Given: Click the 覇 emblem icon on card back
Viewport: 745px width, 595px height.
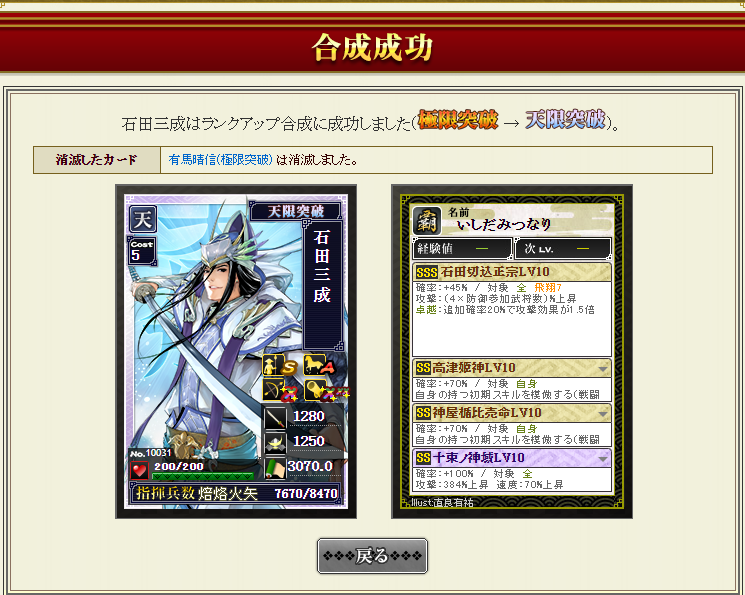Looking at the screenshot, I should click(427, 221).
